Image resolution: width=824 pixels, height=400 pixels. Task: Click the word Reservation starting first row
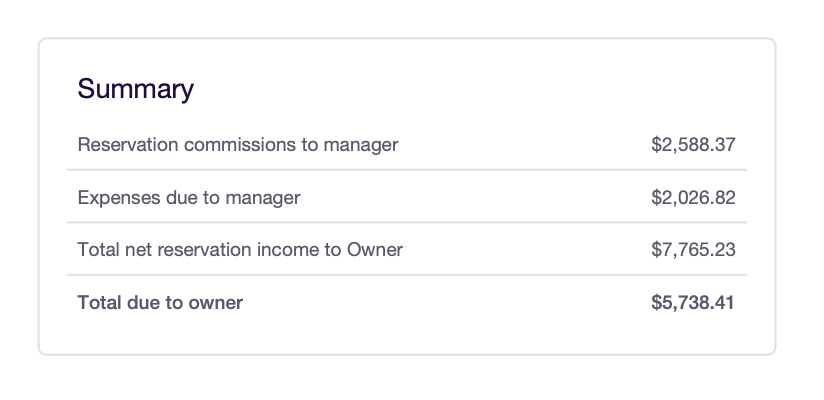[x=128, y=145]
